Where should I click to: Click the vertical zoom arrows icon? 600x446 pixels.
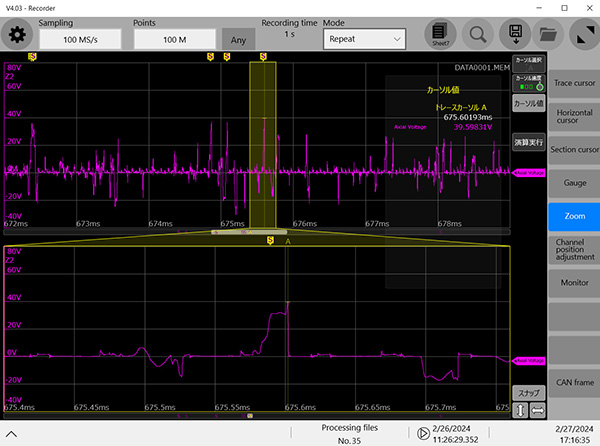[x=520, y=412]
